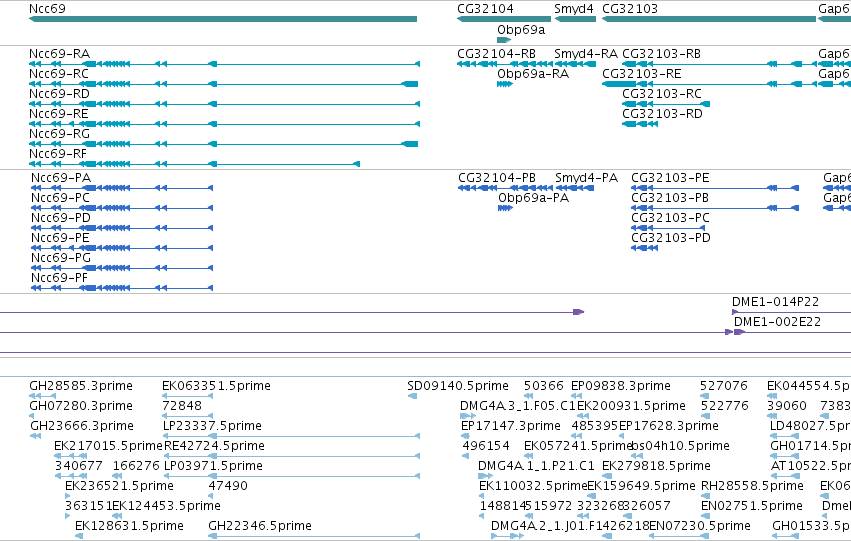Click EST SD09140.5prime
This screenshot has height=541, width=851.
point(458,386)
